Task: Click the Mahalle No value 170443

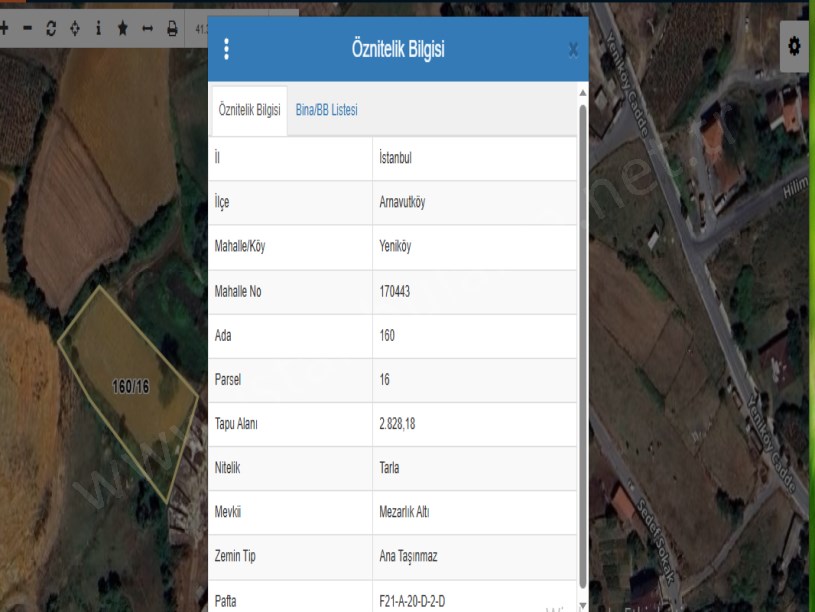Action: pos(395,291)
